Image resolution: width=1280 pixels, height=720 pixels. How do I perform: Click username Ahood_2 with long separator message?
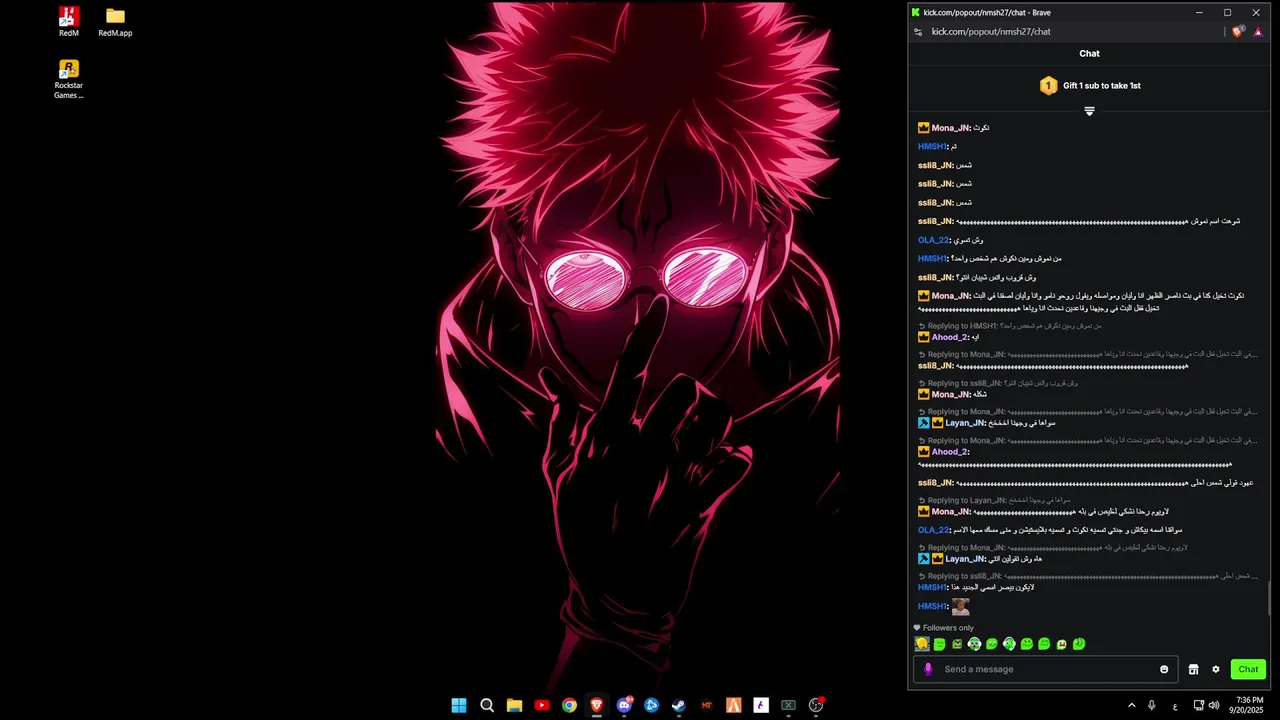pyautogui.click(x=950, y=452)
